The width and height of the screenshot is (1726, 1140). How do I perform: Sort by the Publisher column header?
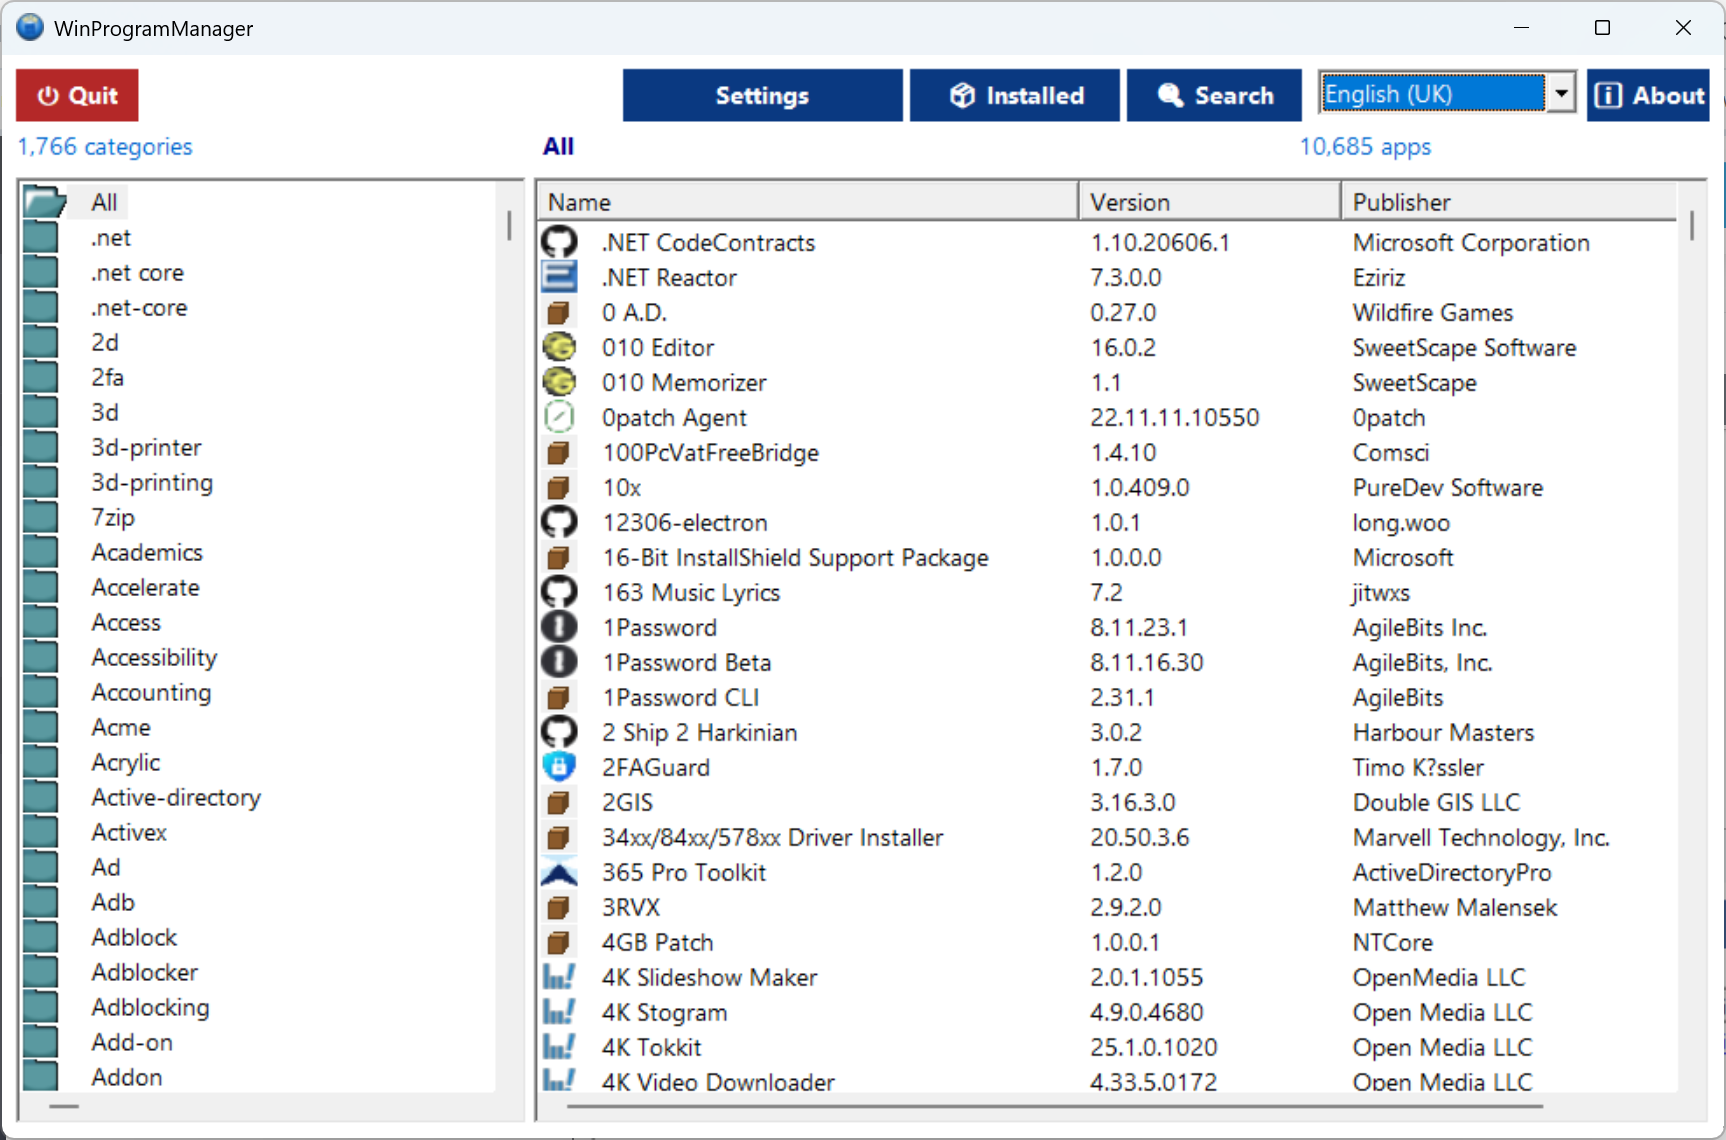point(1510,202)
